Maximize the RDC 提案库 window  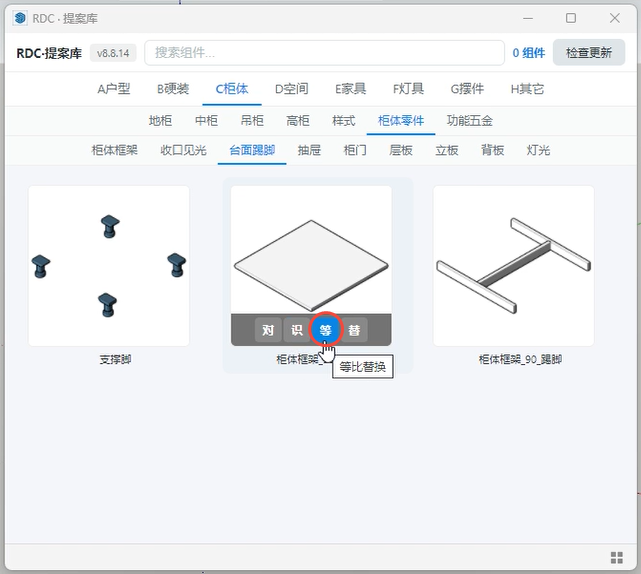(571, 18)
